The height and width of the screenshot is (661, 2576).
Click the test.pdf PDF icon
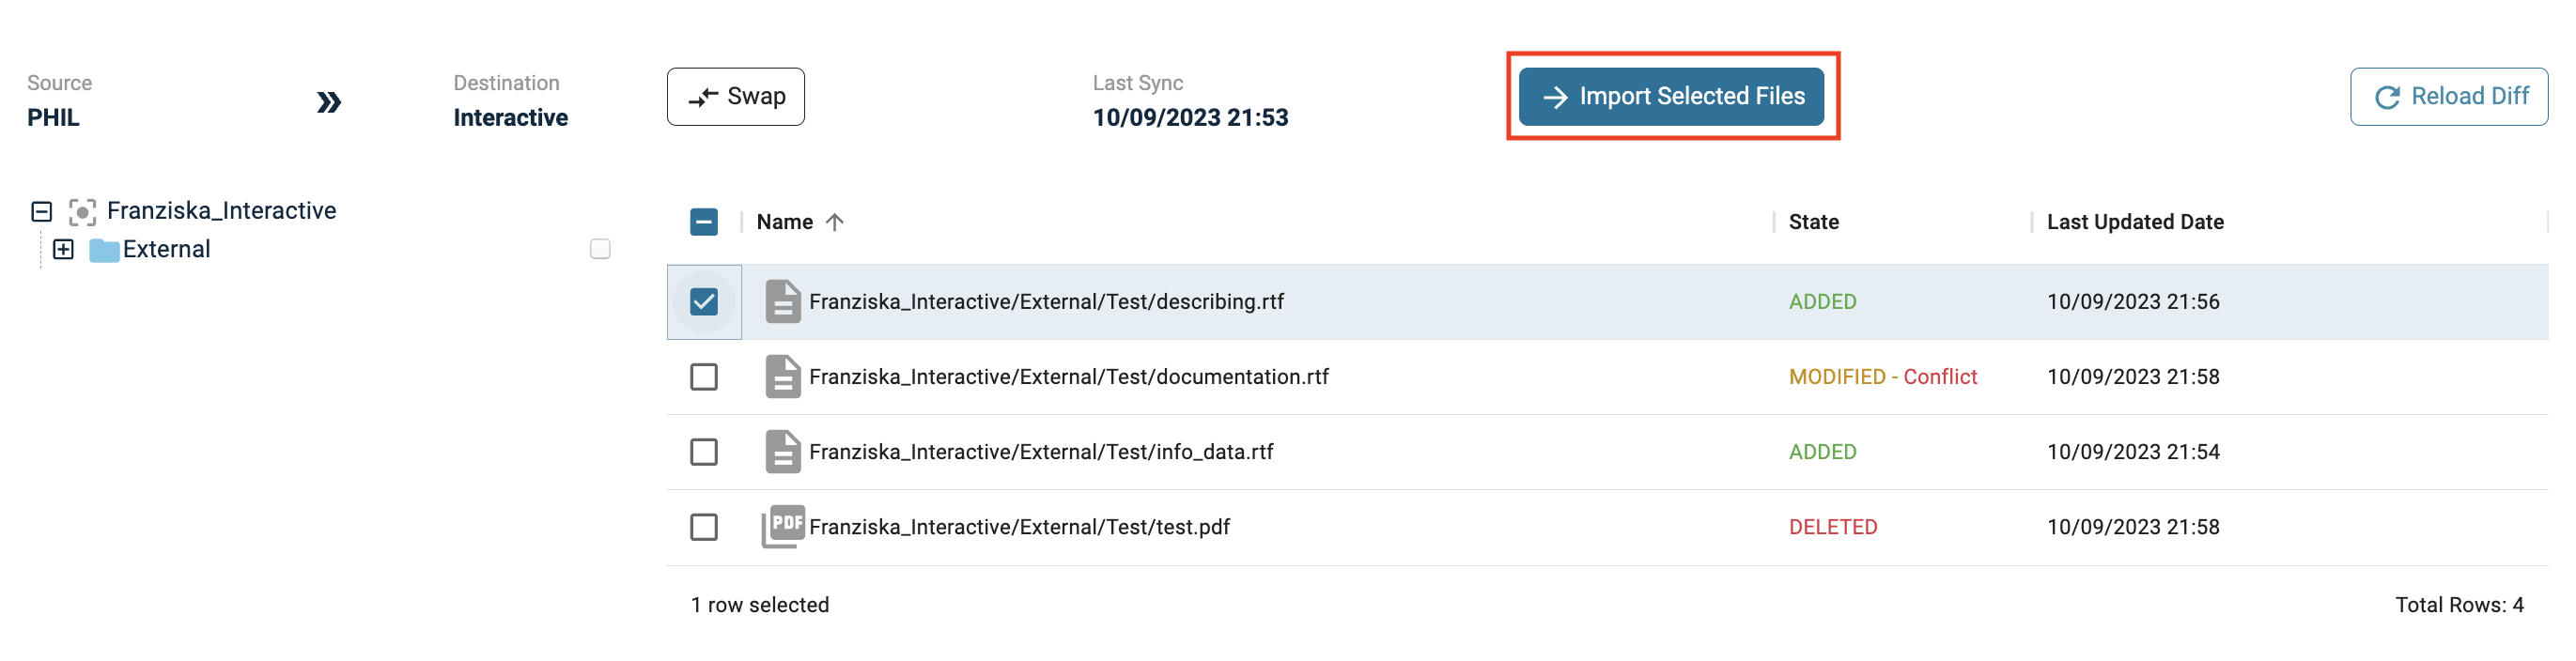[x=783, y=526]
